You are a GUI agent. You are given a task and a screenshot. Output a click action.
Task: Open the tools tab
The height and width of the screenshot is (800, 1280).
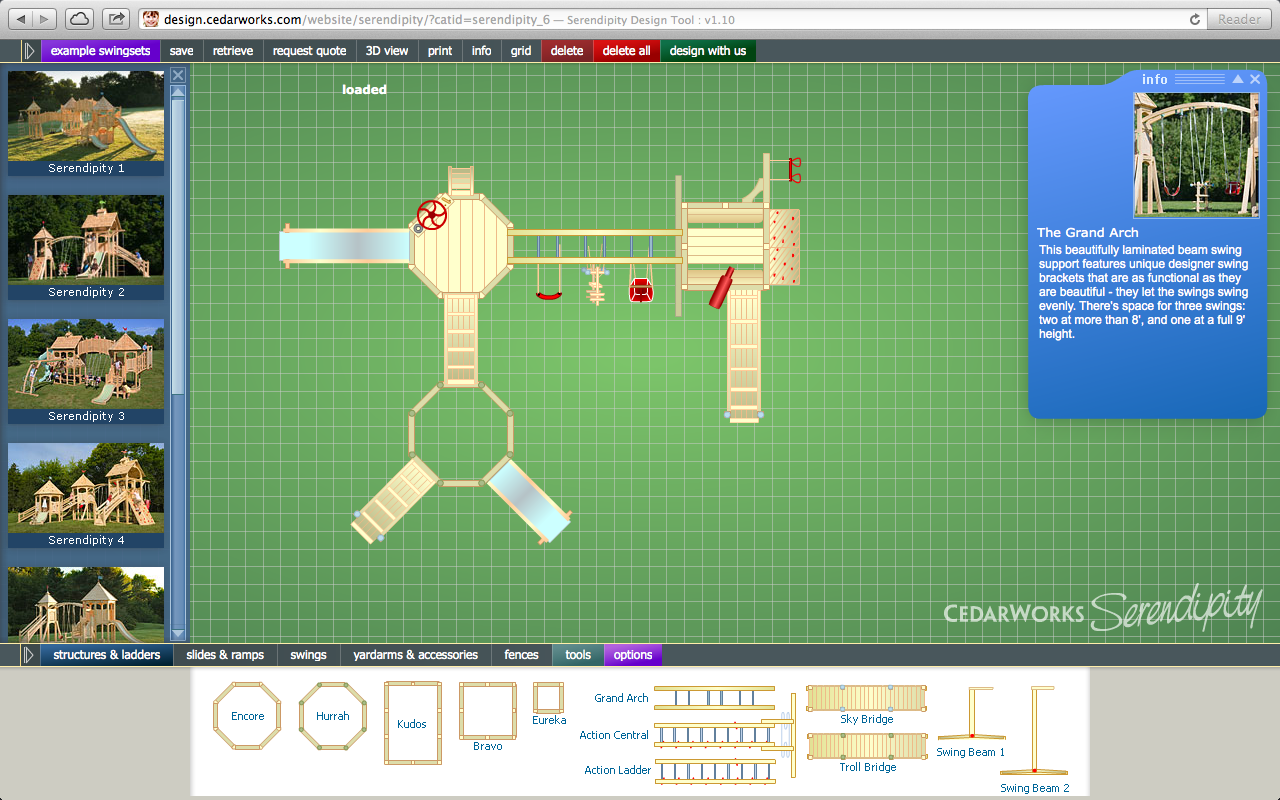point(578,655)
